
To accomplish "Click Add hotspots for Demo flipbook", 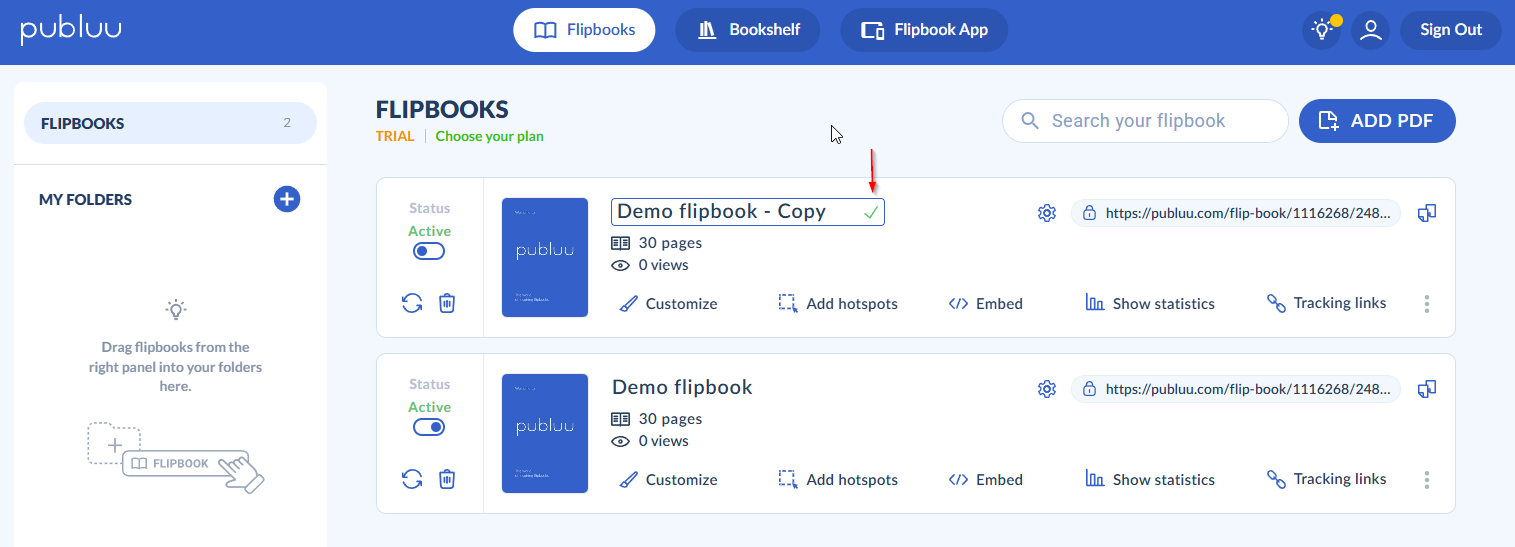I will pos(838,479).
